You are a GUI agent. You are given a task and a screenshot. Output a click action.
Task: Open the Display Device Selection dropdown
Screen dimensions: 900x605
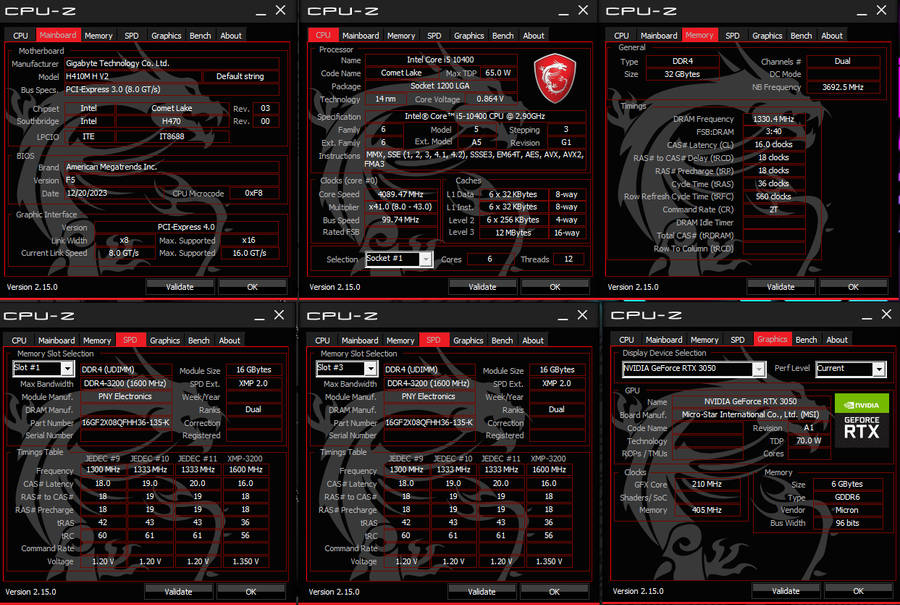pyautogui.click(x=757, y=369)
